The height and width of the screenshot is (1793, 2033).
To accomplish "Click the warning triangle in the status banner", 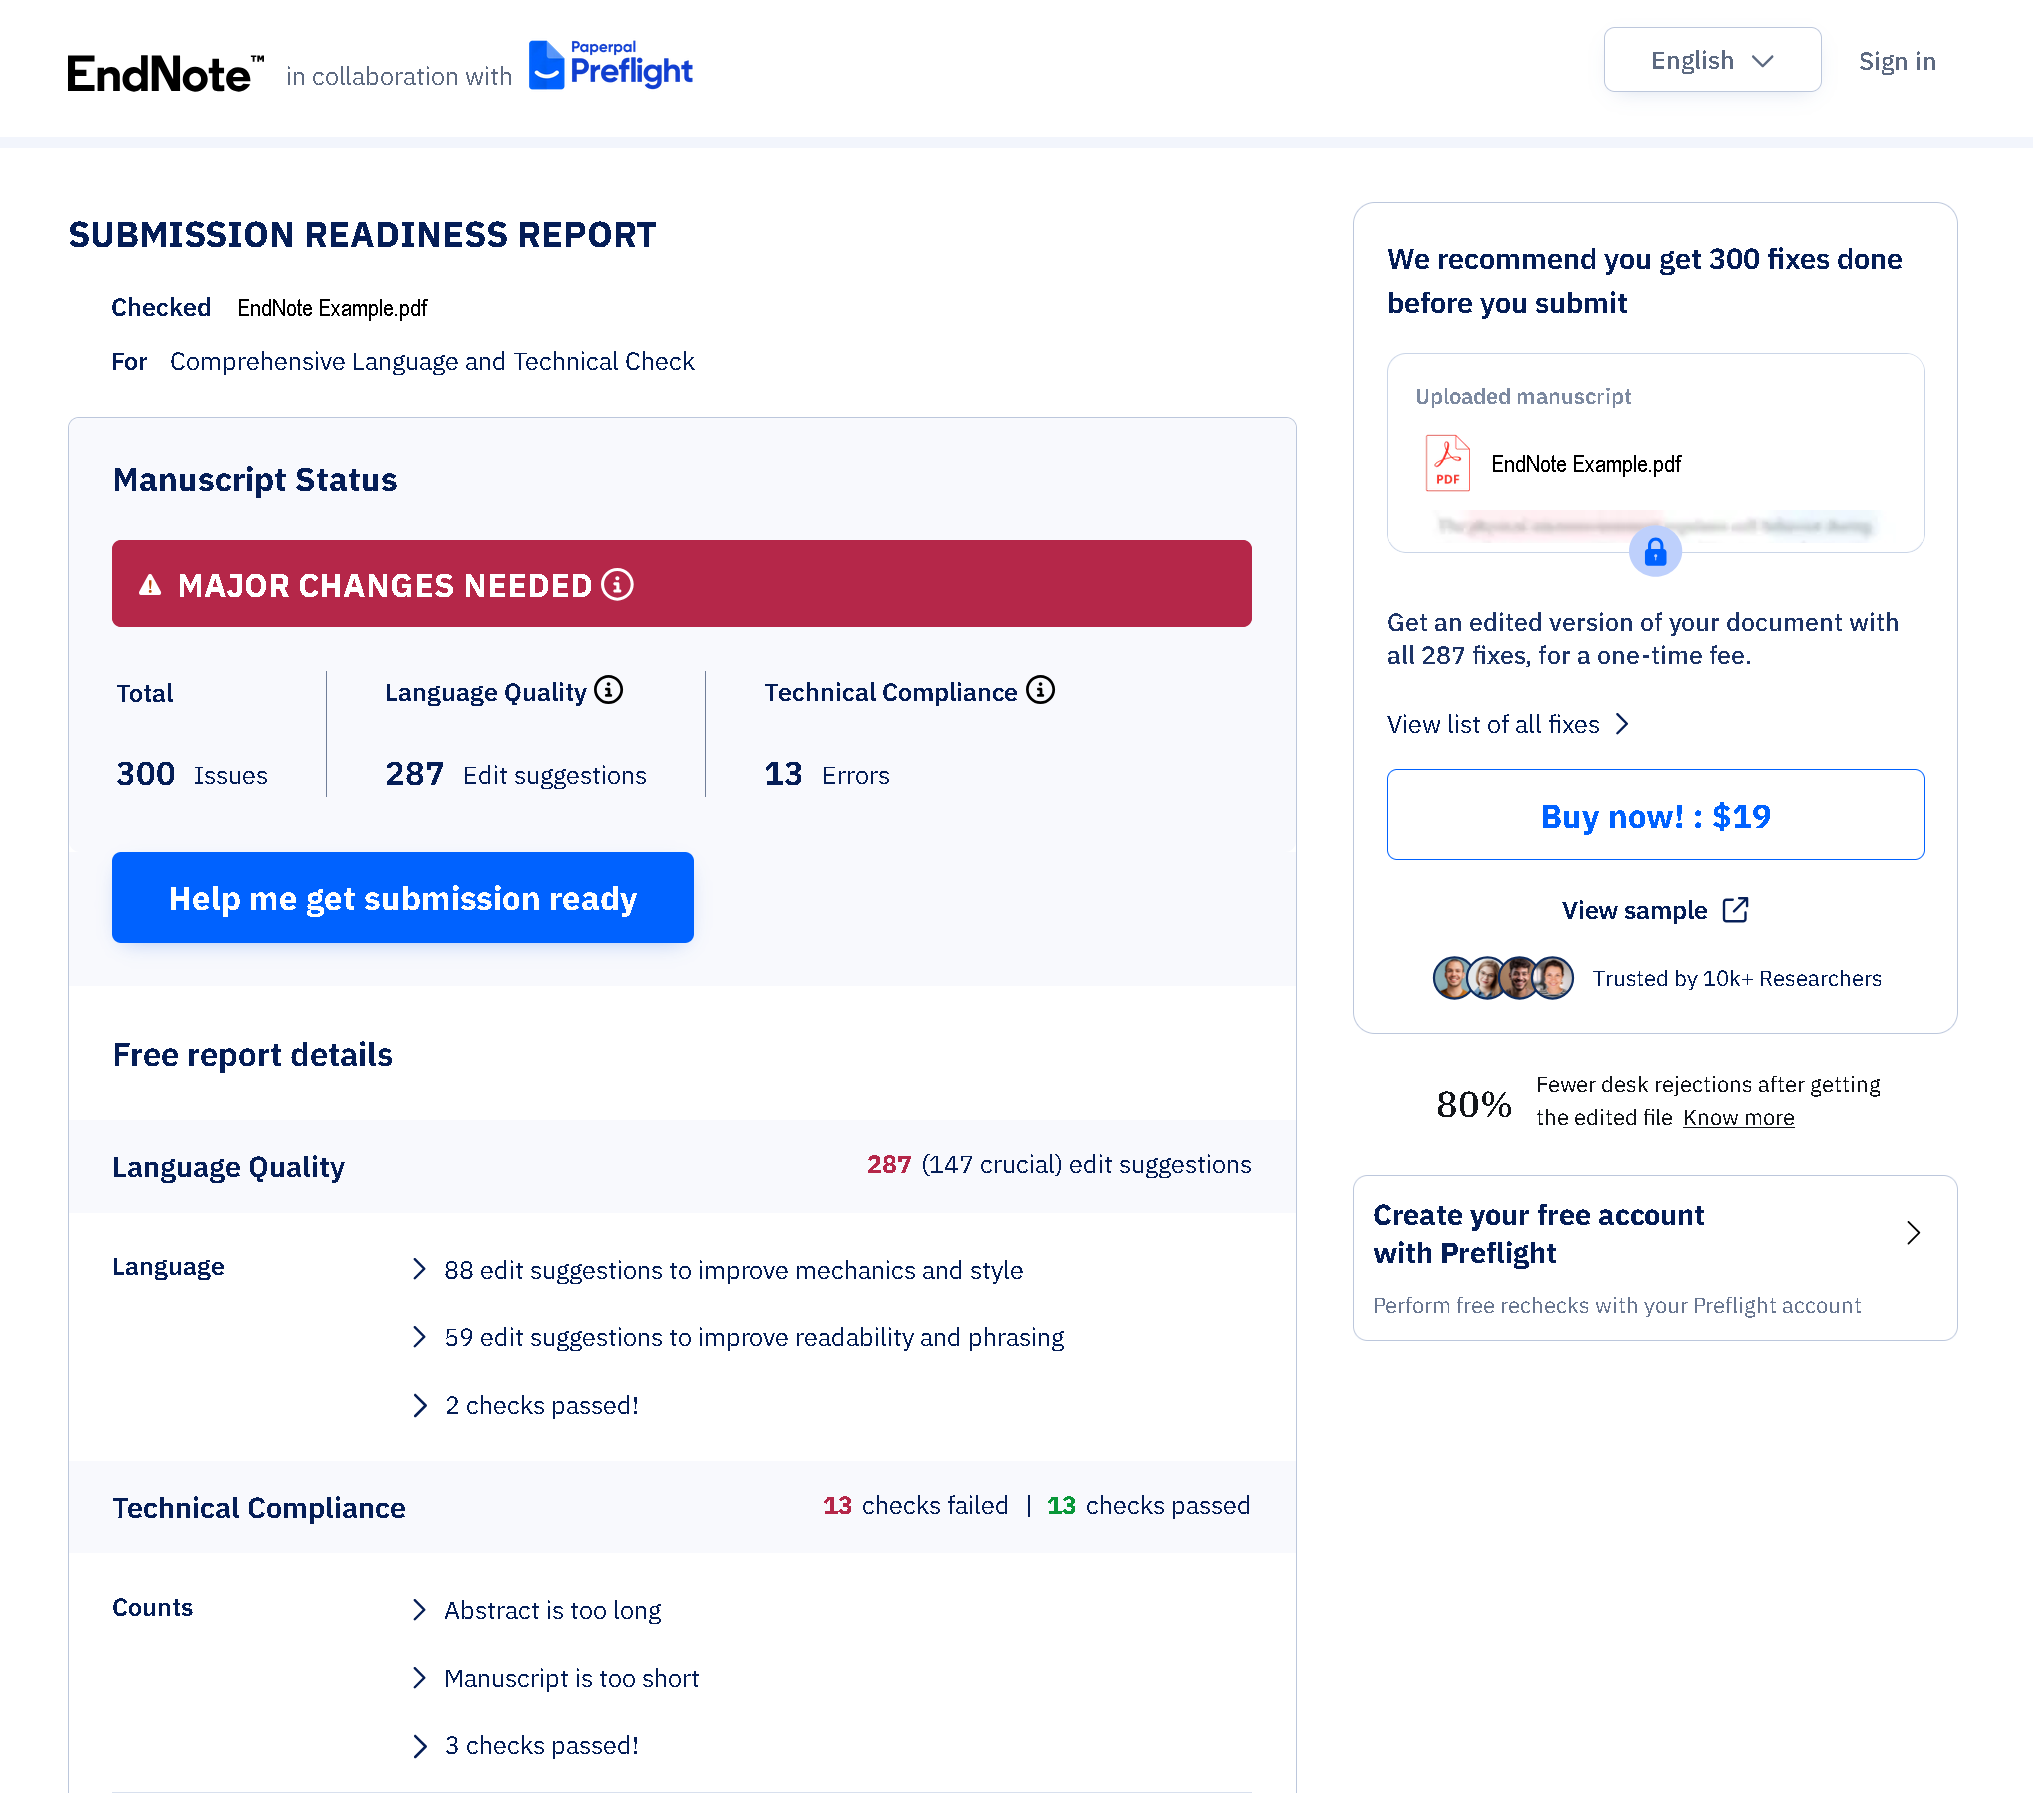I will coord(149,585).
